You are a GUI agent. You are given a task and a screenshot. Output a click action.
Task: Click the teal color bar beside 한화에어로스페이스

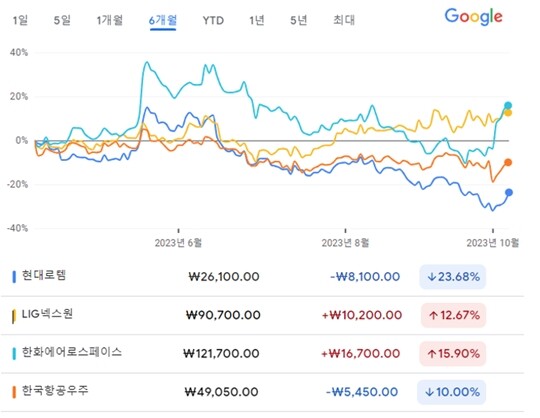click(x=14, y=354)
